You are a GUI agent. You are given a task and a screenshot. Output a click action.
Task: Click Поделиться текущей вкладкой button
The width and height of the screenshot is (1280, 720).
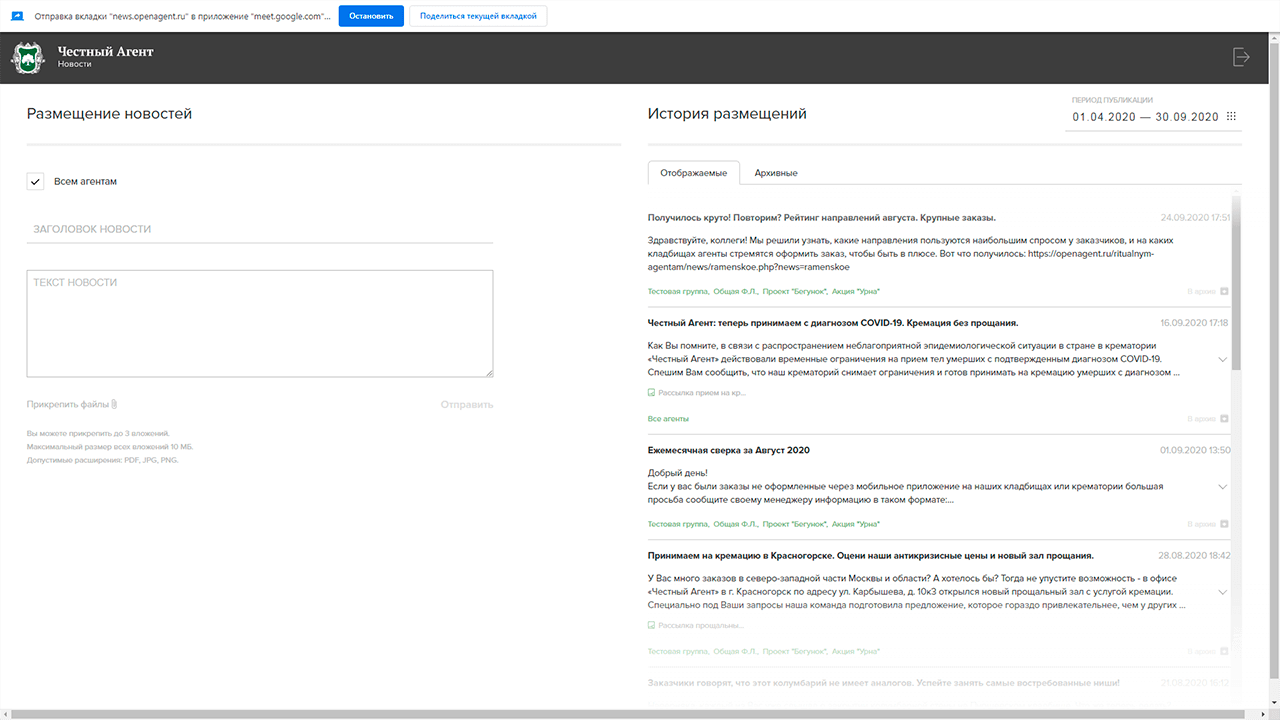pyautogui.click(x=478, y=17)
